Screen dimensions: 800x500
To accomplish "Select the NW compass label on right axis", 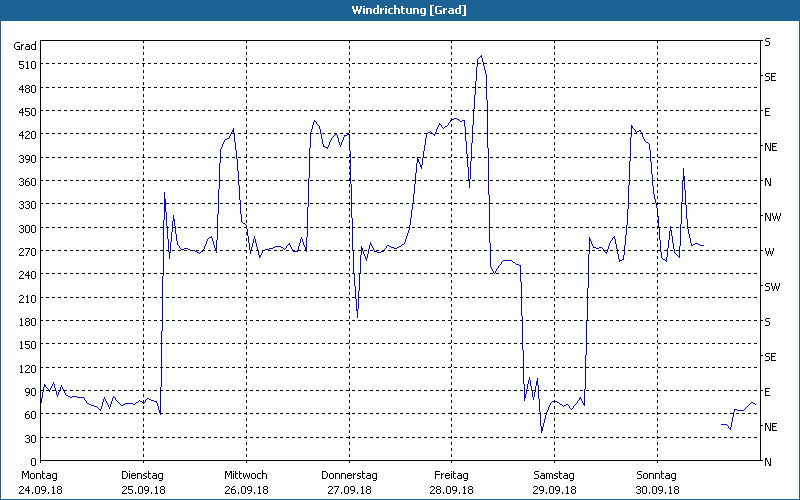I will click(x=772, y=217).
